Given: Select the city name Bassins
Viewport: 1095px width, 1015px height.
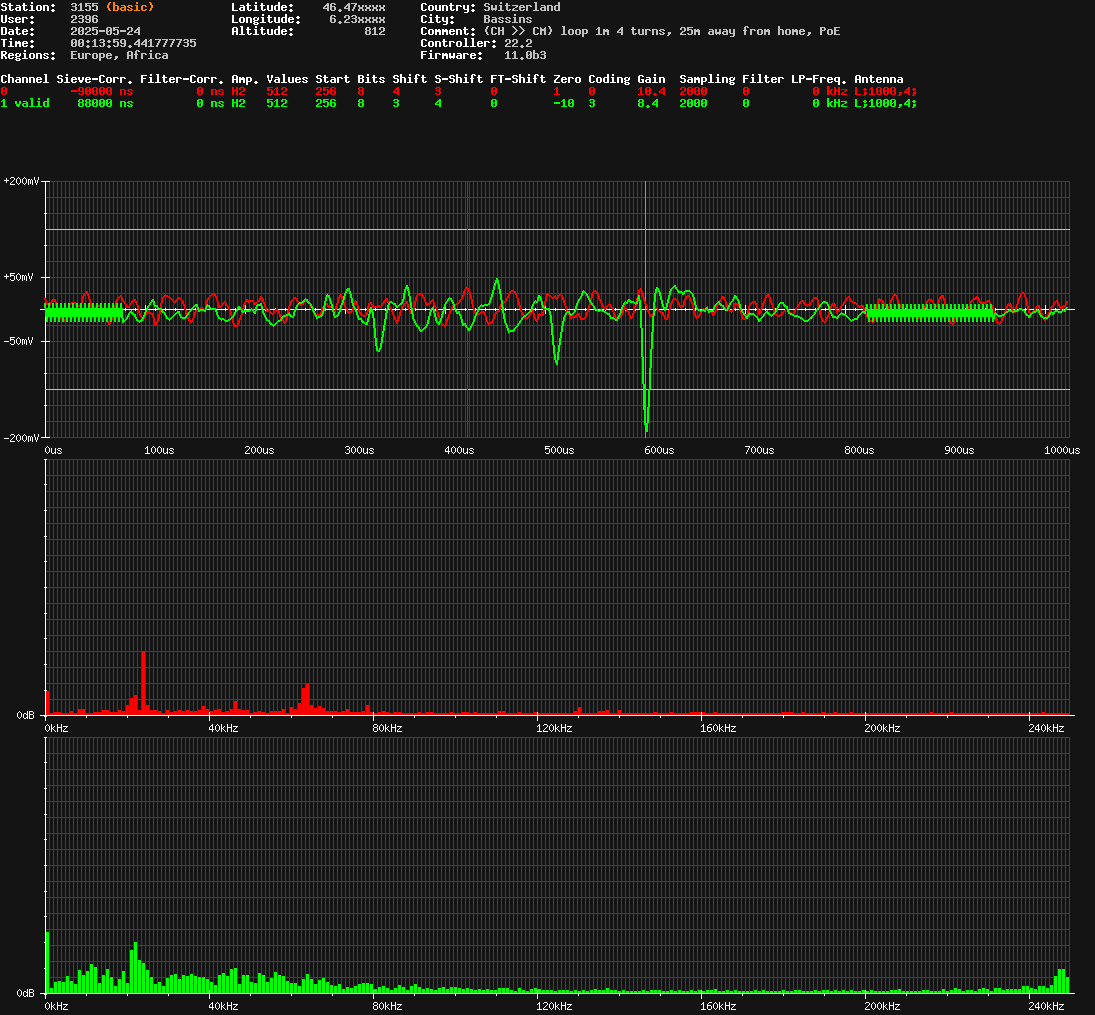Looking at the screenshot, I should [508, 19].
